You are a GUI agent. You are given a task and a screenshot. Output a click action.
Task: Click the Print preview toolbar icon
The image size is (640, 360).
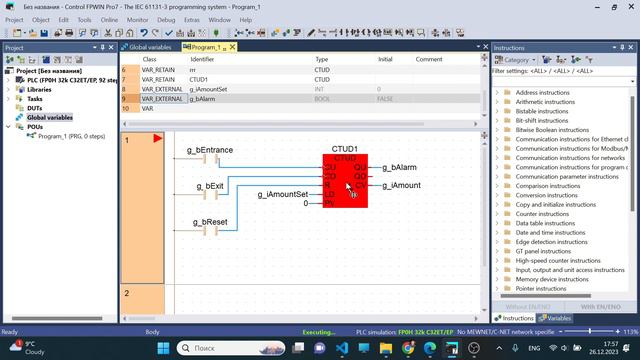58,33
